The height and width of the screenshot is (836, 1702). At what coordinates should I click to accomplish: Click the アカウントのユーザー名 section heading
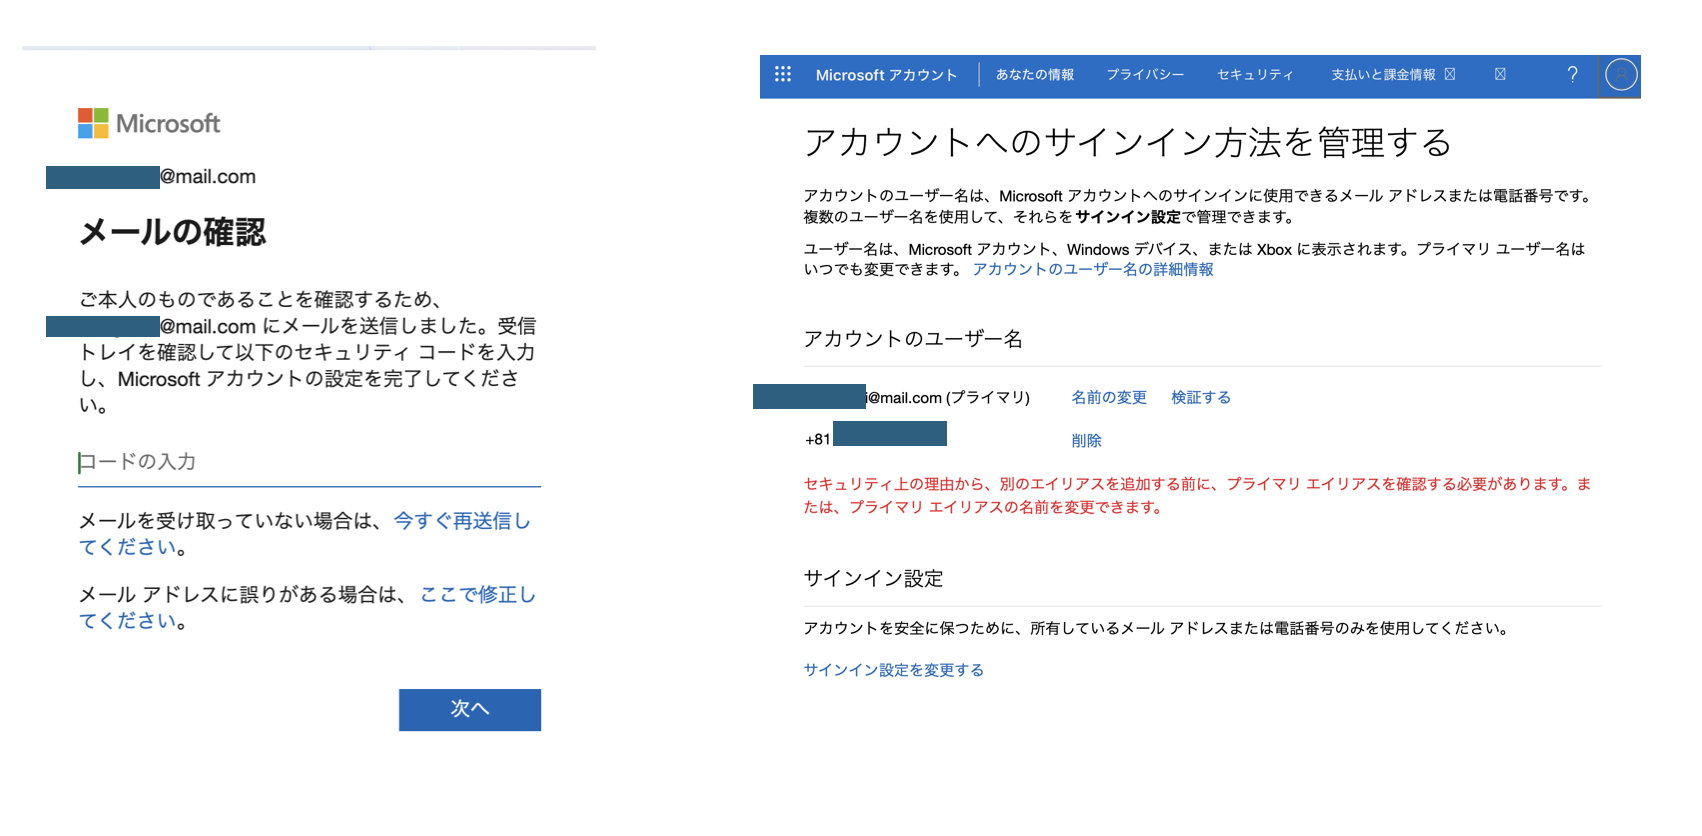point(913,339)
